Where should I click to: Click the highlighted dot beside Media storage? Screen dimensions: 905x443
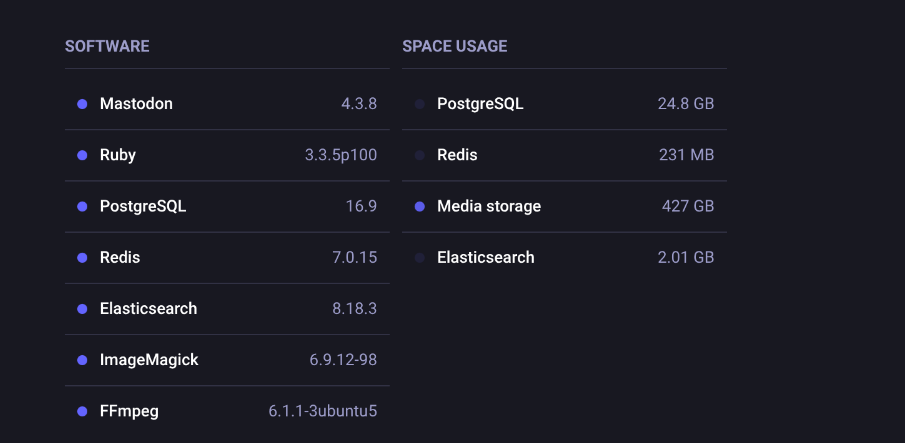(420, 207)
